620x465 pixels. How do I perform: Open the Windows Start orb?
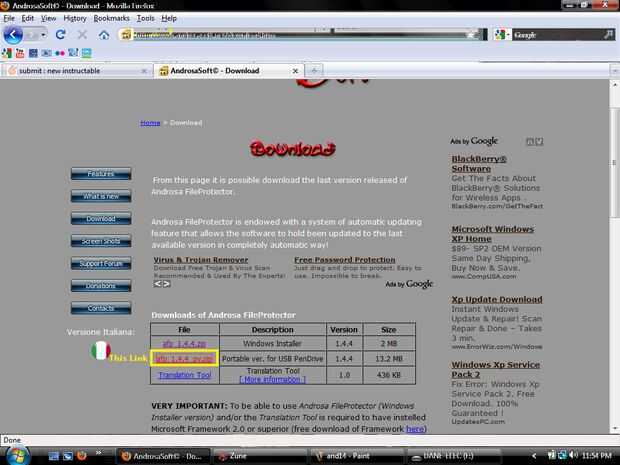tap(17, 456)
